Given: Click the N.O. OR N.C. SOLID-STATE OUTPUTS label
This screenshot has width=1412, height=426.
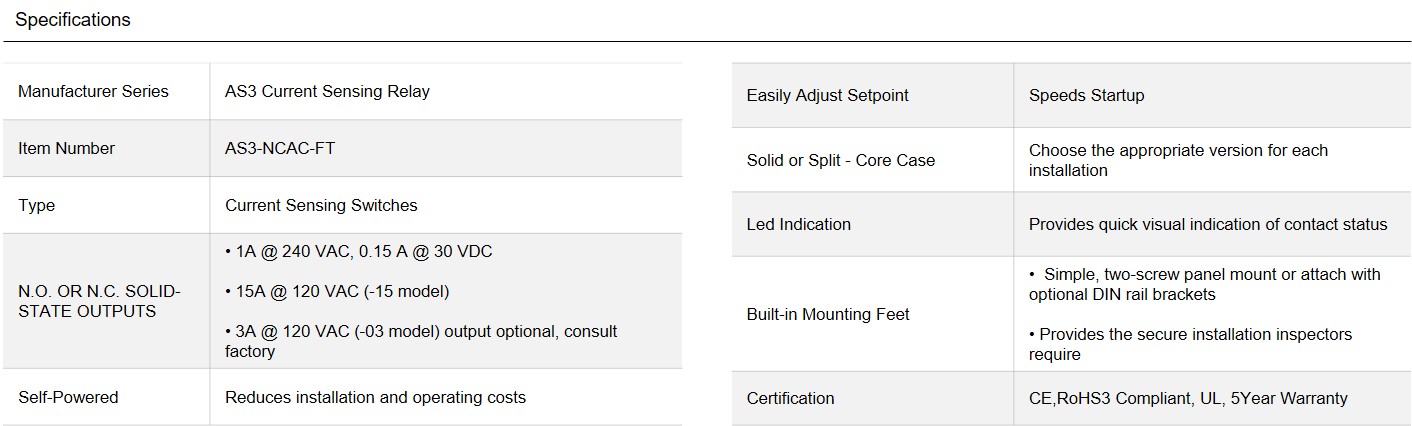Looking at the screenshot, I should point(99,301).
